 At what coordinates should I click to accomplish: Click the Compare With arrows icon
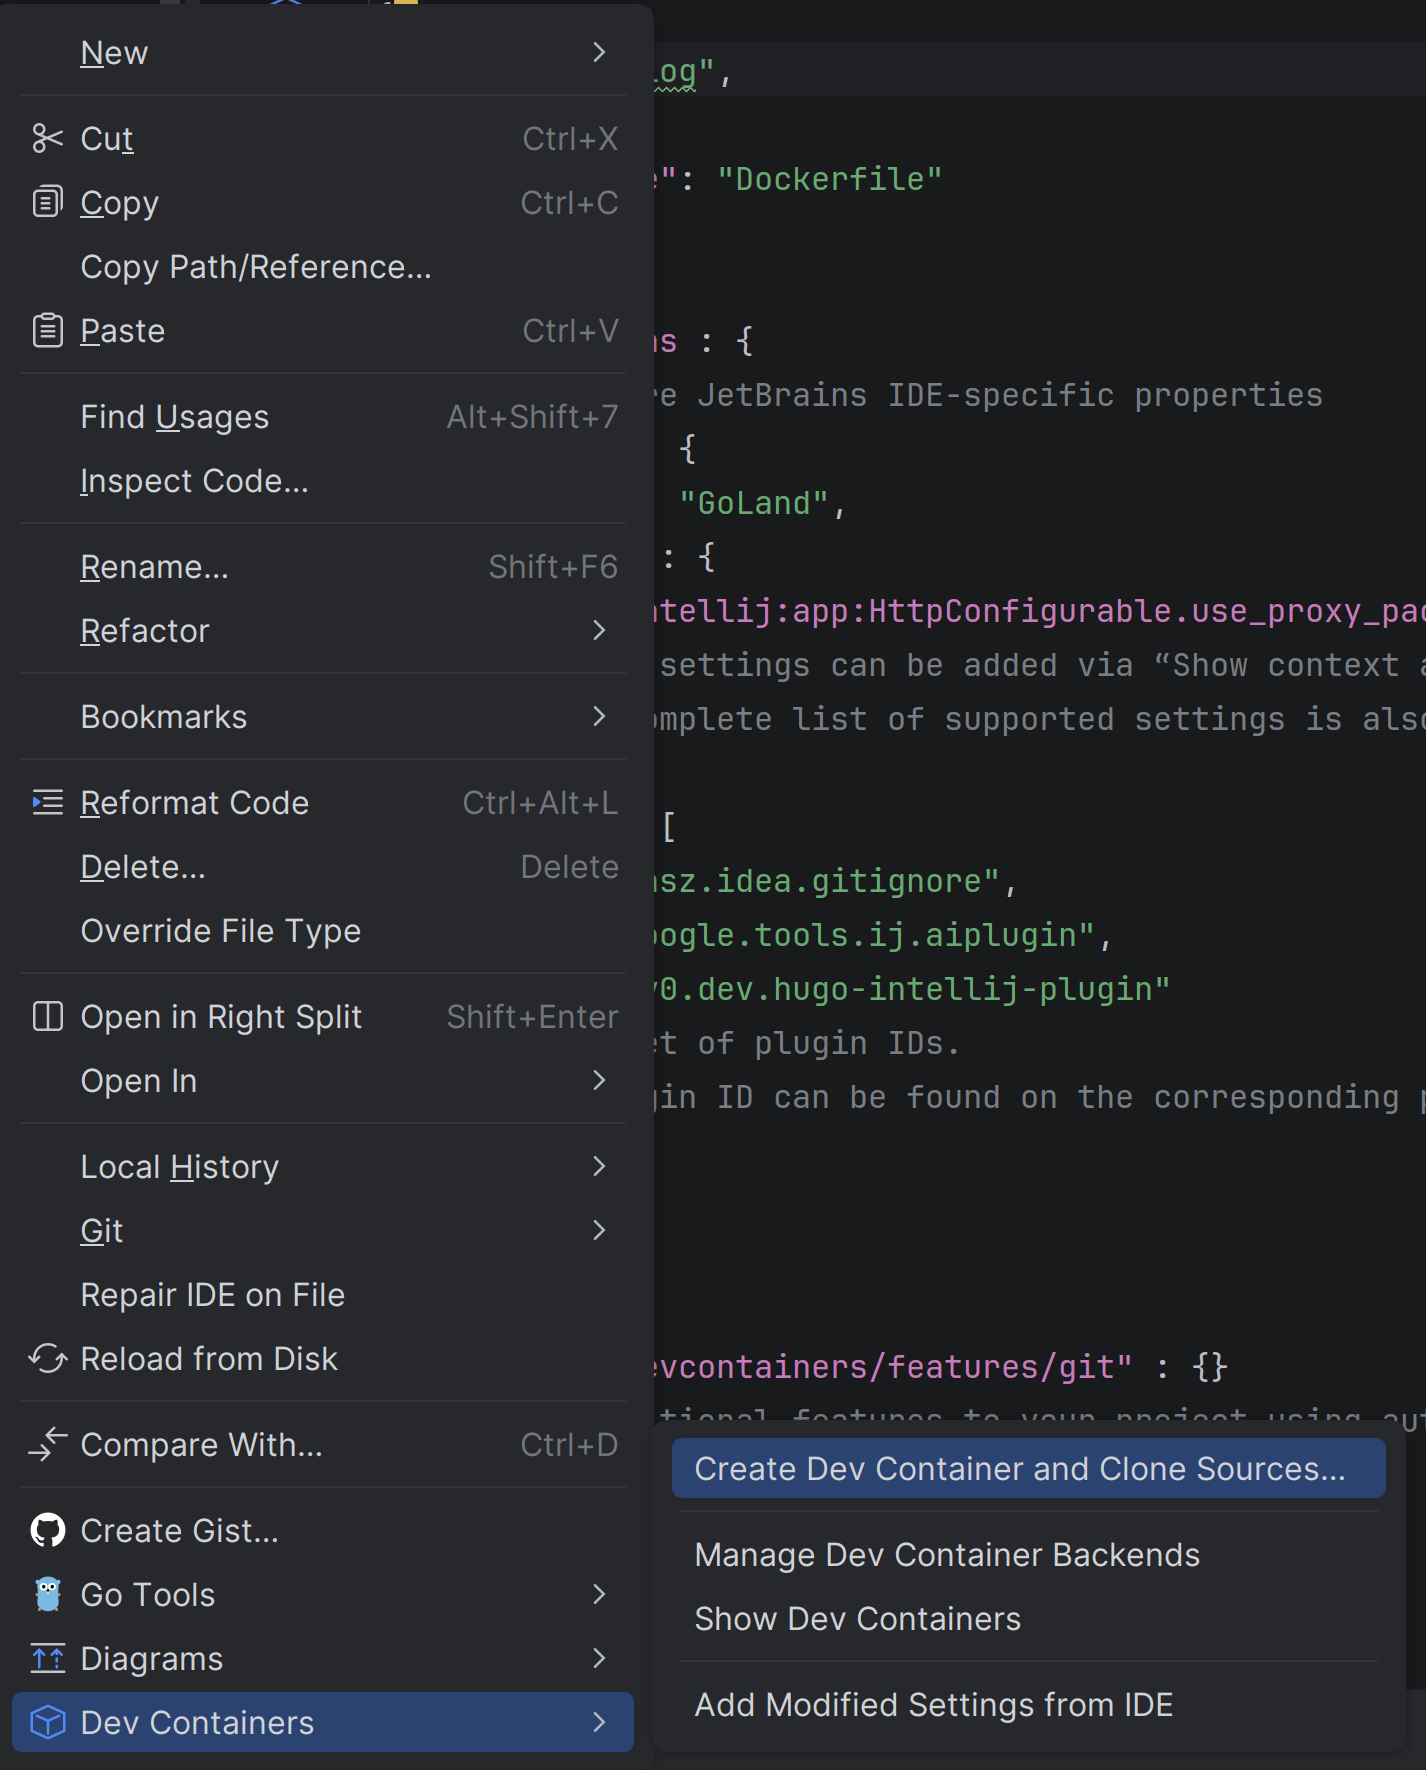[x=47, y=1444]
